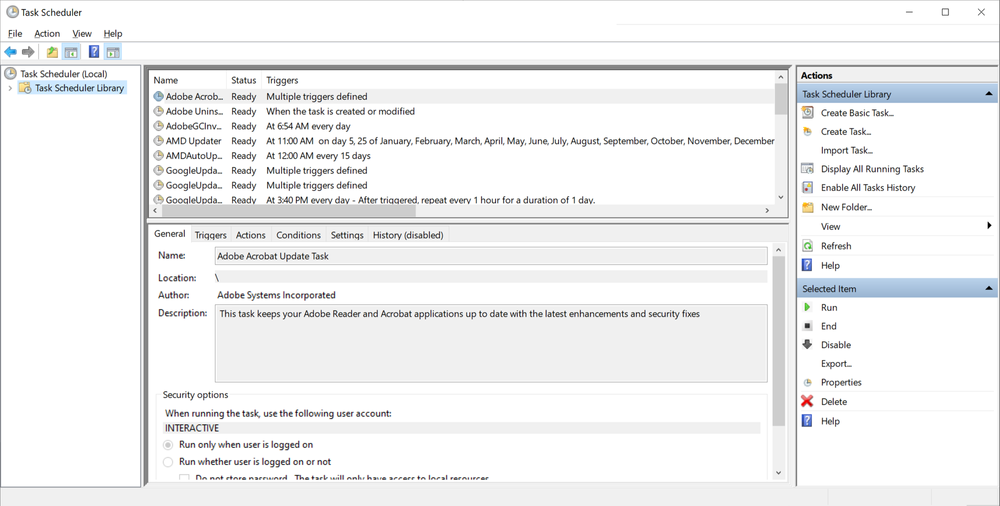The width and height of the screenshot is (1000, 506).
Task: Click the red Delete icon
Action: coord(808,401)
